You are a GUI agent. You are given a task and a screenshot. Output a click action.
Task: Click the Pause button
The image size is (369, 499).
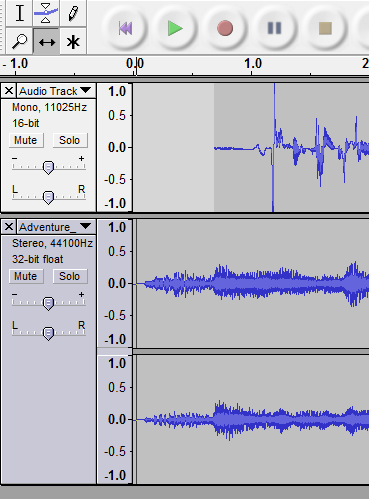[275, 28]
